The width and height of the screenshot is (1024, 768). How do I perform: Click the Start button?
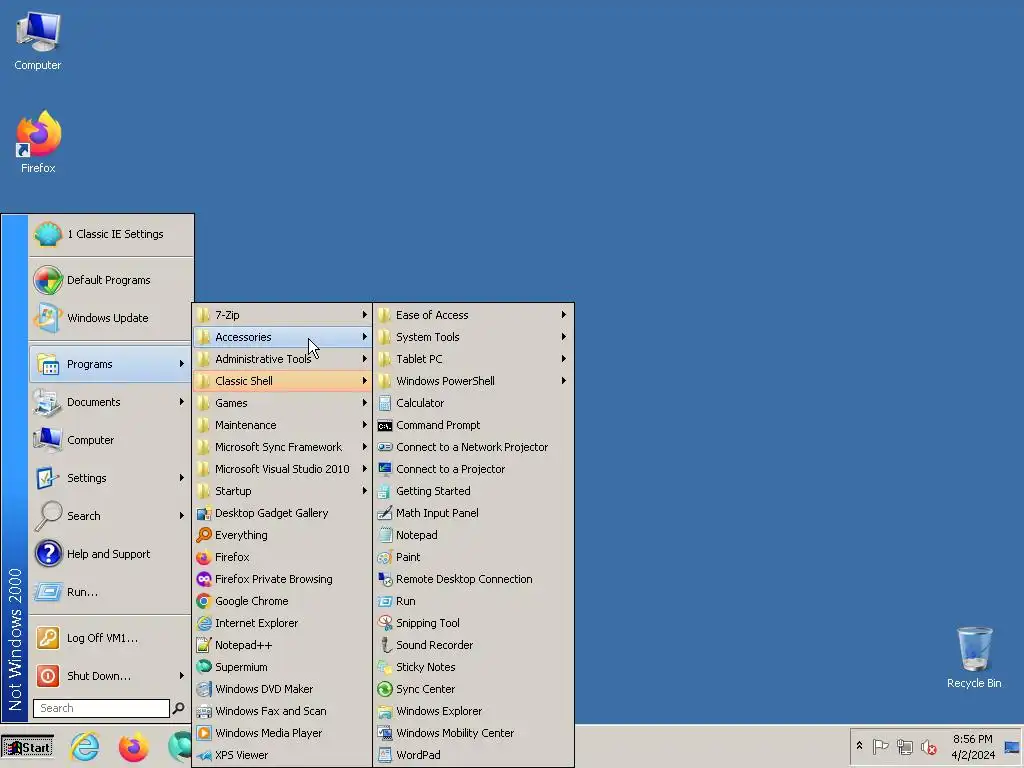coord(27,748)
